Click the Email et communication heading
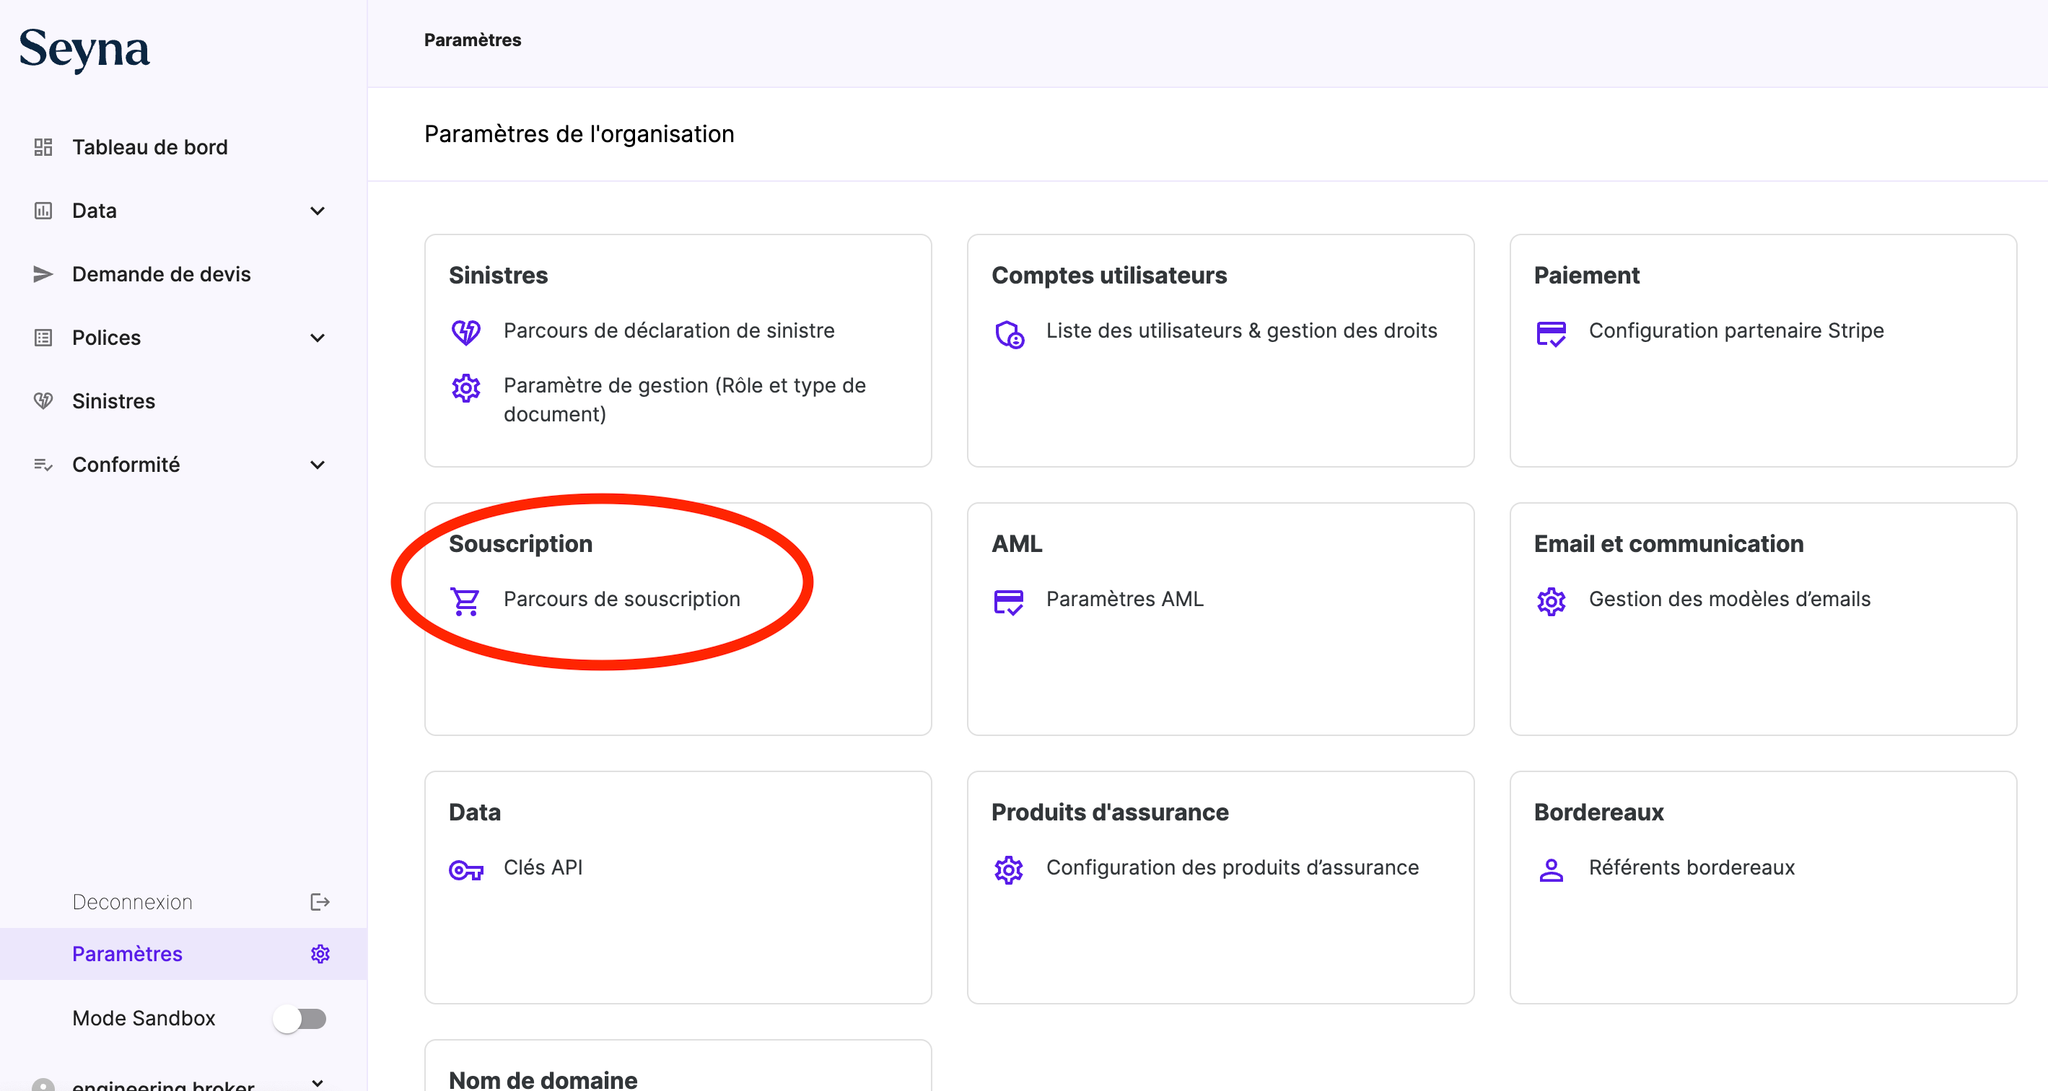The image size is (2048, 1091). [1669, 543]
